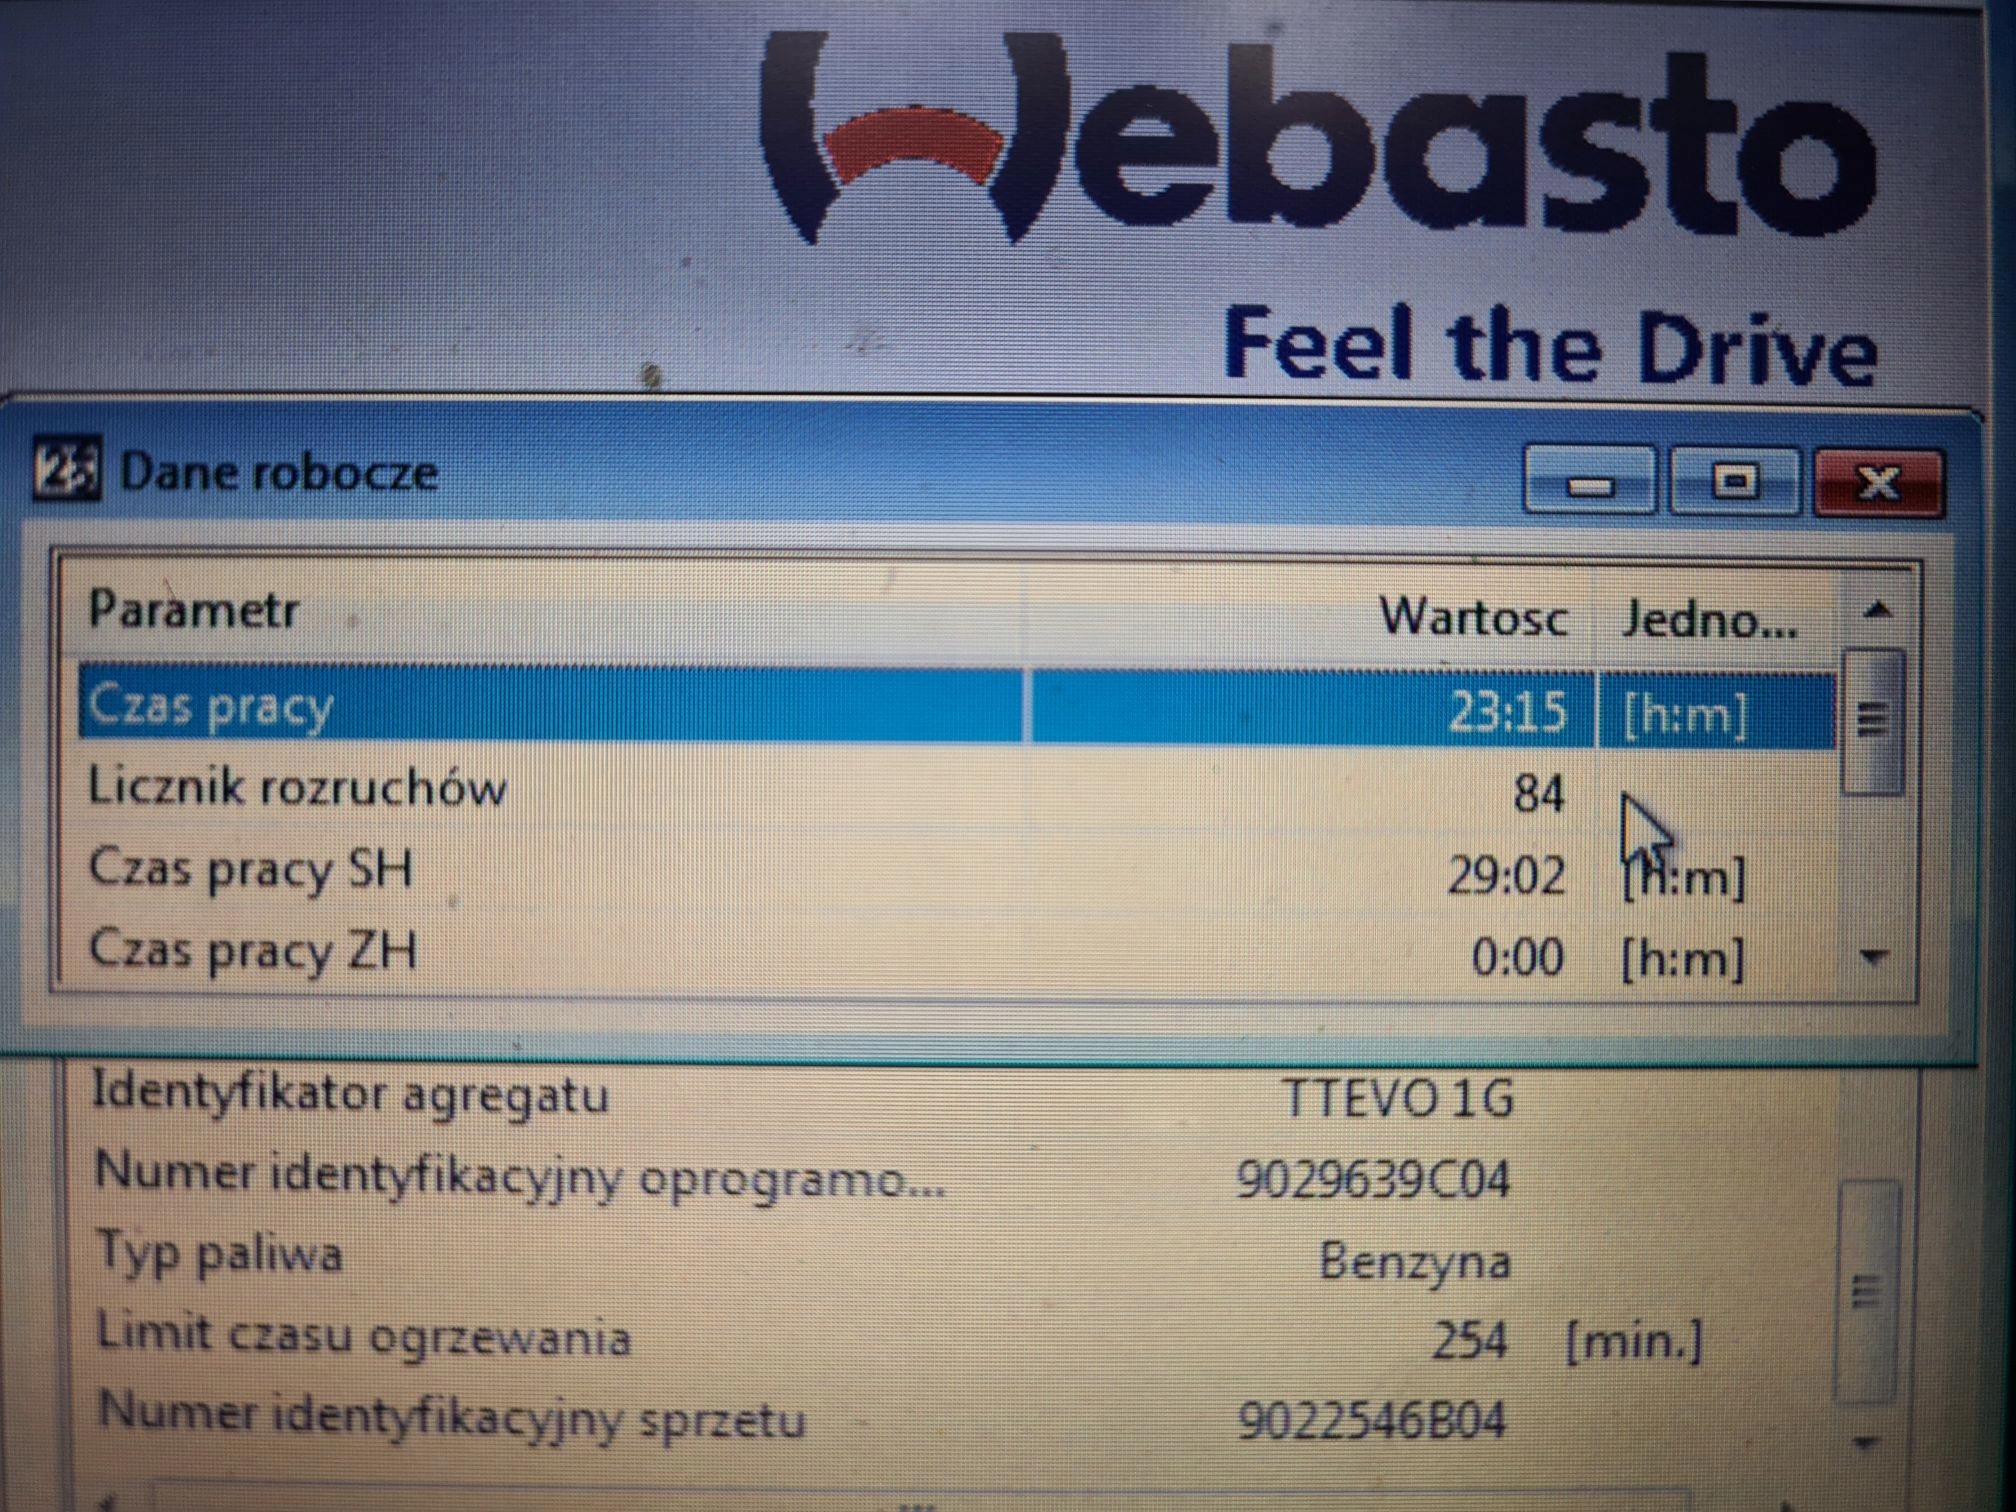The image size is (2016, 1512).
Task: Click the 0:00 value cell
Action: (1518, 958)
